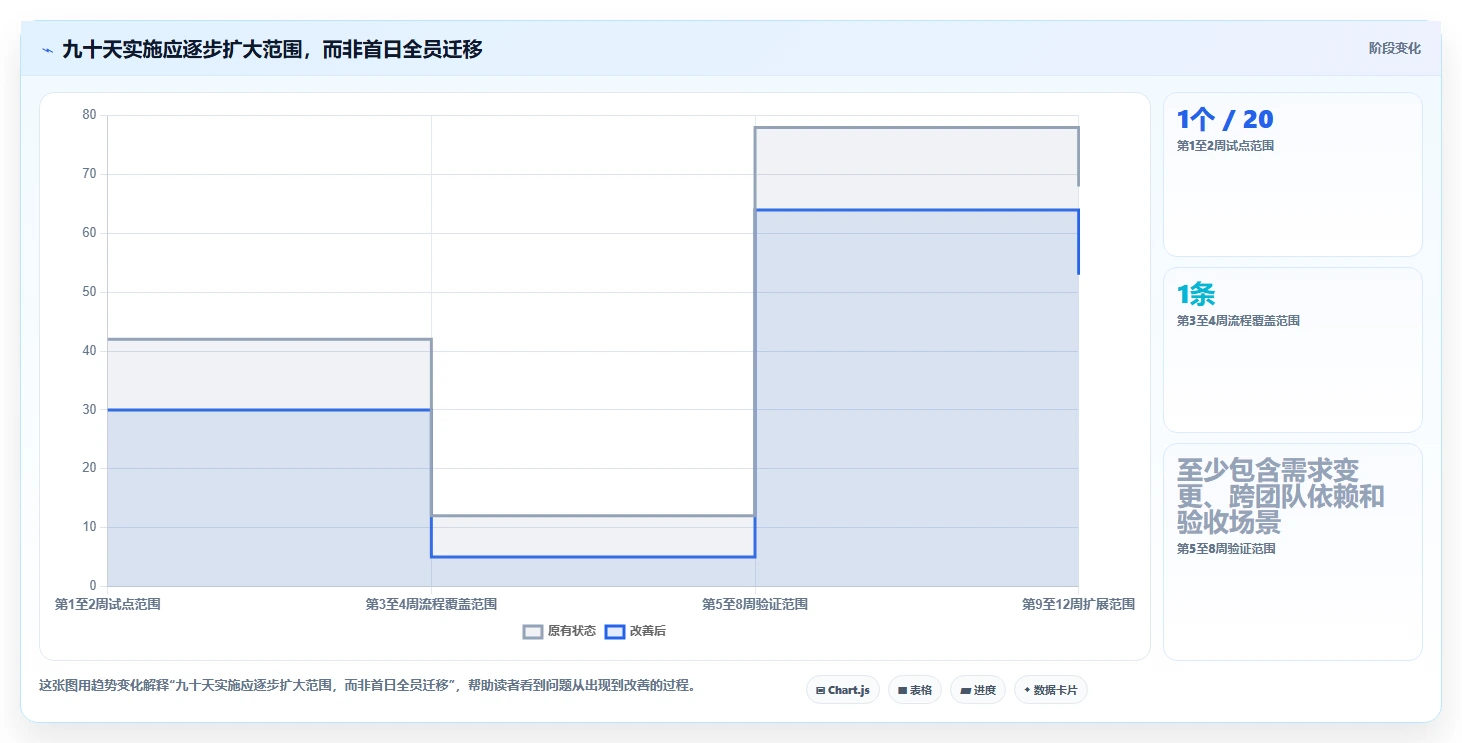Image resolution: width=1462 pixels, height=743 pixels.
Task: Click the chart description text below the chart
Action: click(367, 686)
